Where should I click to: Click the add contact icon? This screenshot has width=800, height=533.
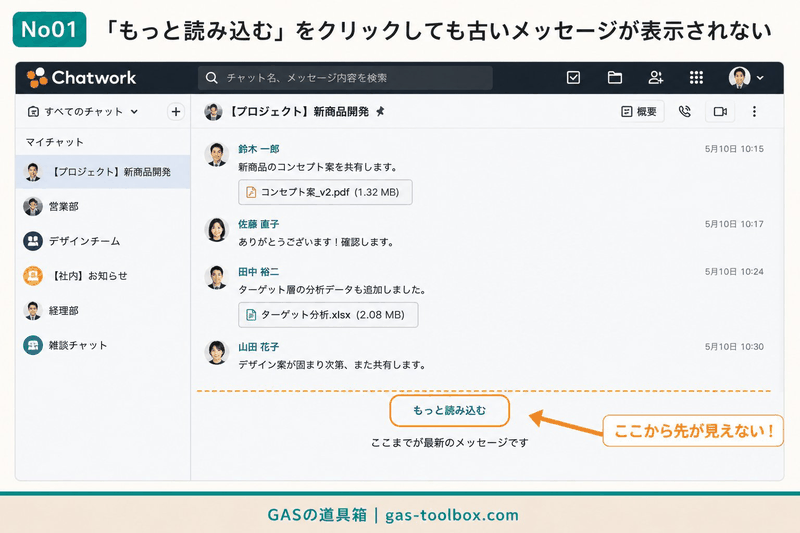[x=656, y=78]
